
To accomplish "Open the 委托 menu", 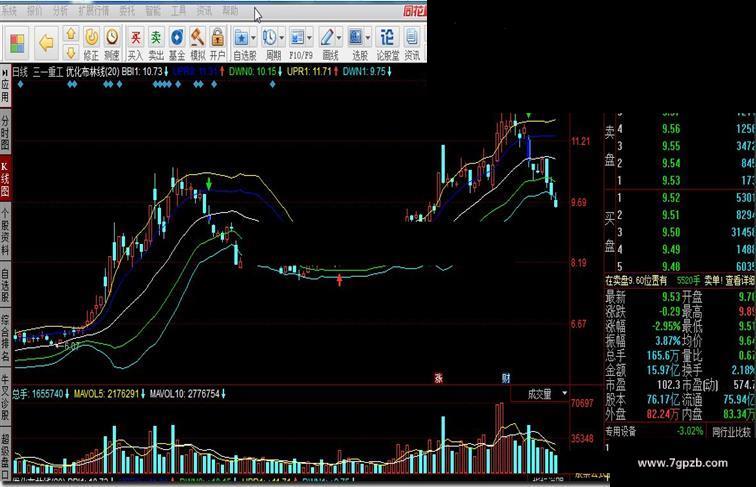I will click(x=127, y=11).
